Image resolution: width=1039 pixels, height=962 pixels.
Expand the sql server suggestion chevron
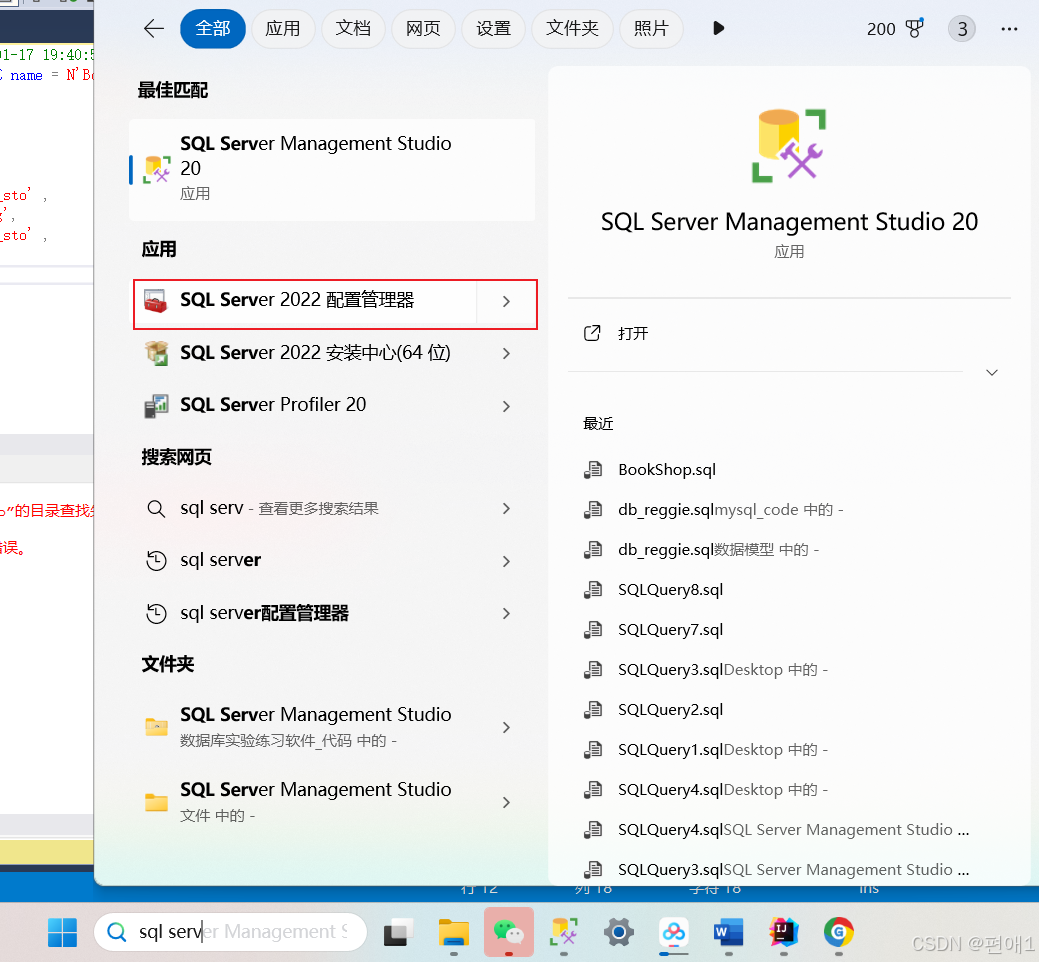pyautogui.click(x=506, y=561)
